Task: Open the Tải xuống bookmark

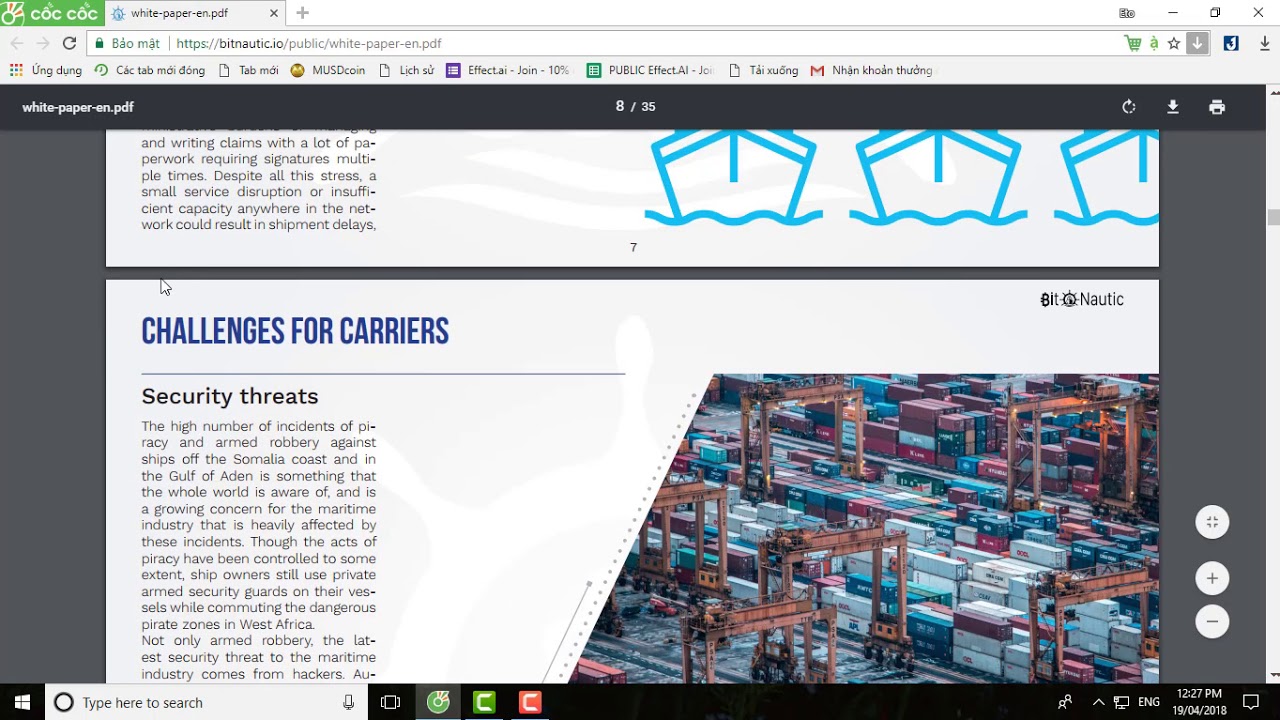Action: (x=764, y=70)
